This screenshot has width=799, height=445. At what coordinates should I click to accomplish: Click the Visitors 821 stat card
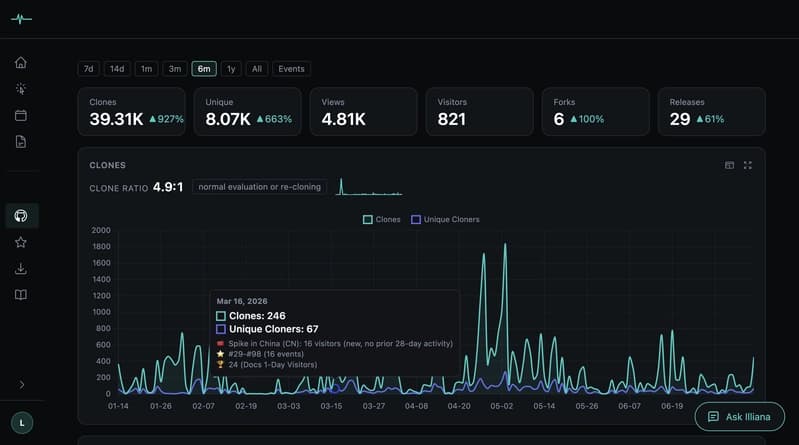point(480,112)
